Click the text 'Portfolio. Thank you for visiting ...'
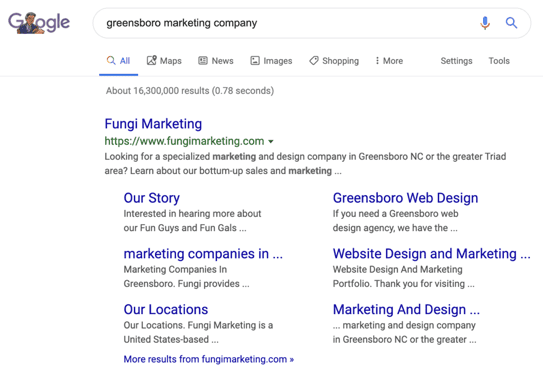This screenshot has width=543, height=375. click(x=403, y=284)
